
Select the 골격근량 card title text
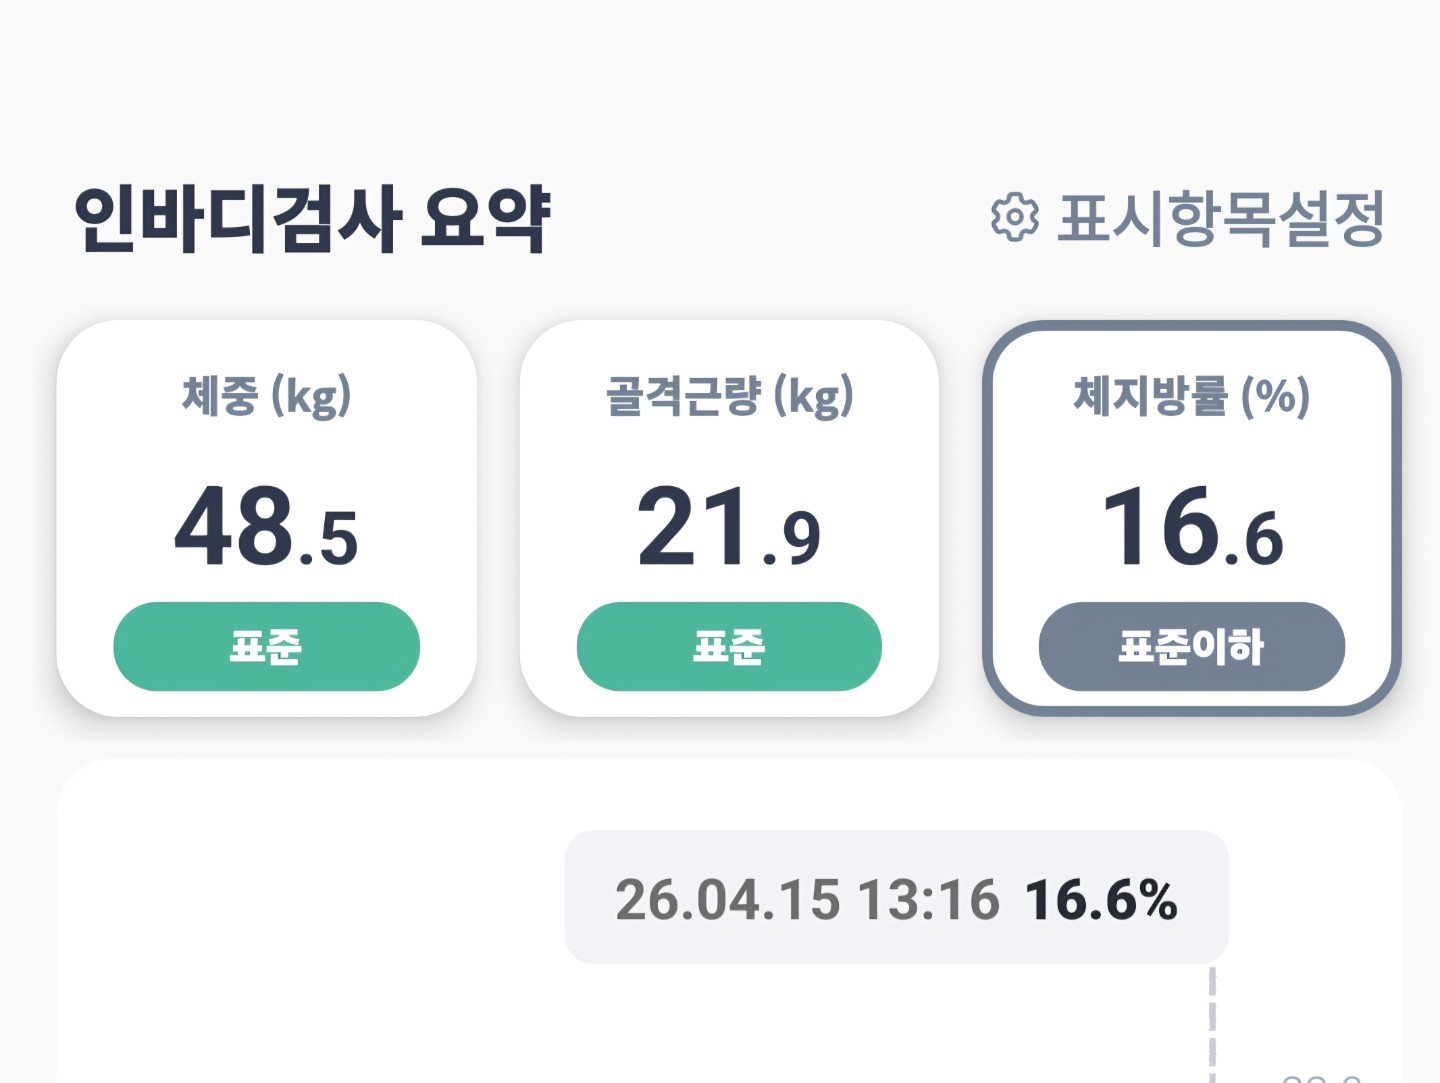683,395
